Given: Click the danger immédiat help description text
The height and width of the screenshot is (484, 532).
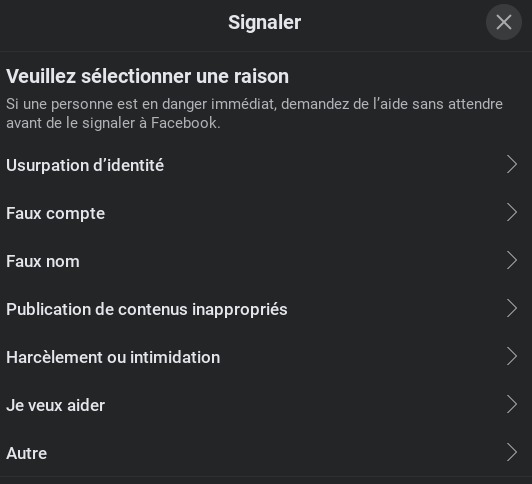Looking at the screenshot, I should 254,113.
